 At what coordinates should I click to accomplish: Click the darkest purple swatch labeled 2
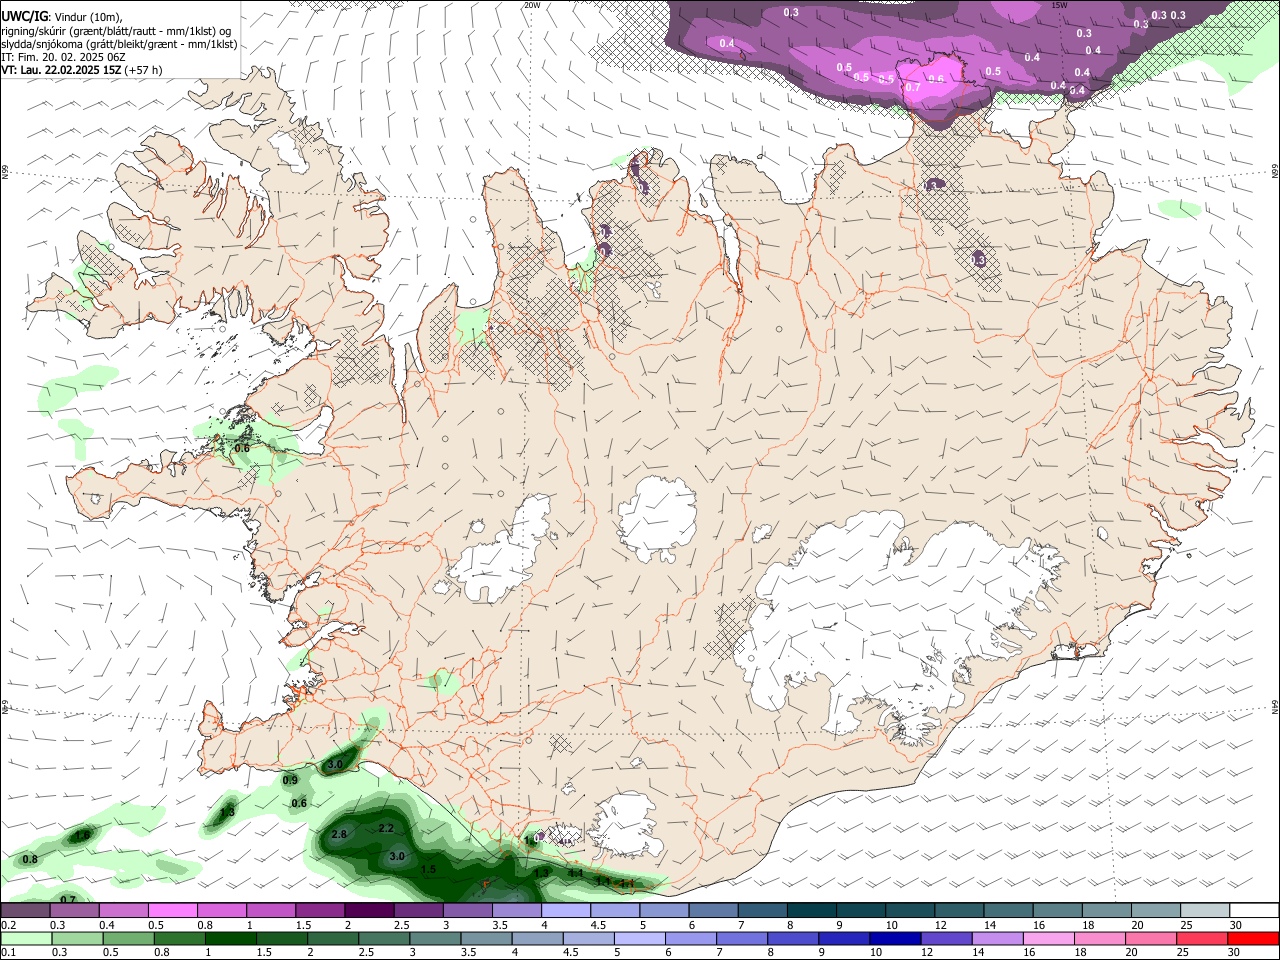point(369,910)
